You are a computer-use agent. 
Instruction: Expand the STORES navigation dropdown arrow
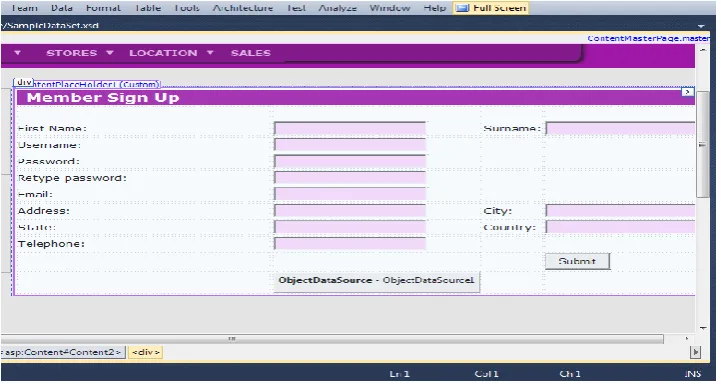coord(110,53)
